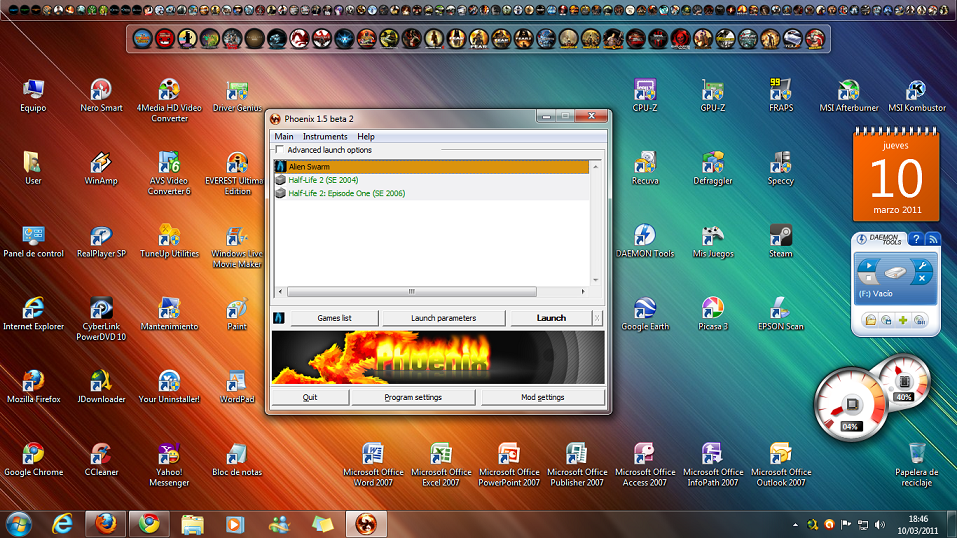The image size is (957, 538).
Task: Open the help question mark in DAEMON Tools gadget
Action: pos(915,239)
